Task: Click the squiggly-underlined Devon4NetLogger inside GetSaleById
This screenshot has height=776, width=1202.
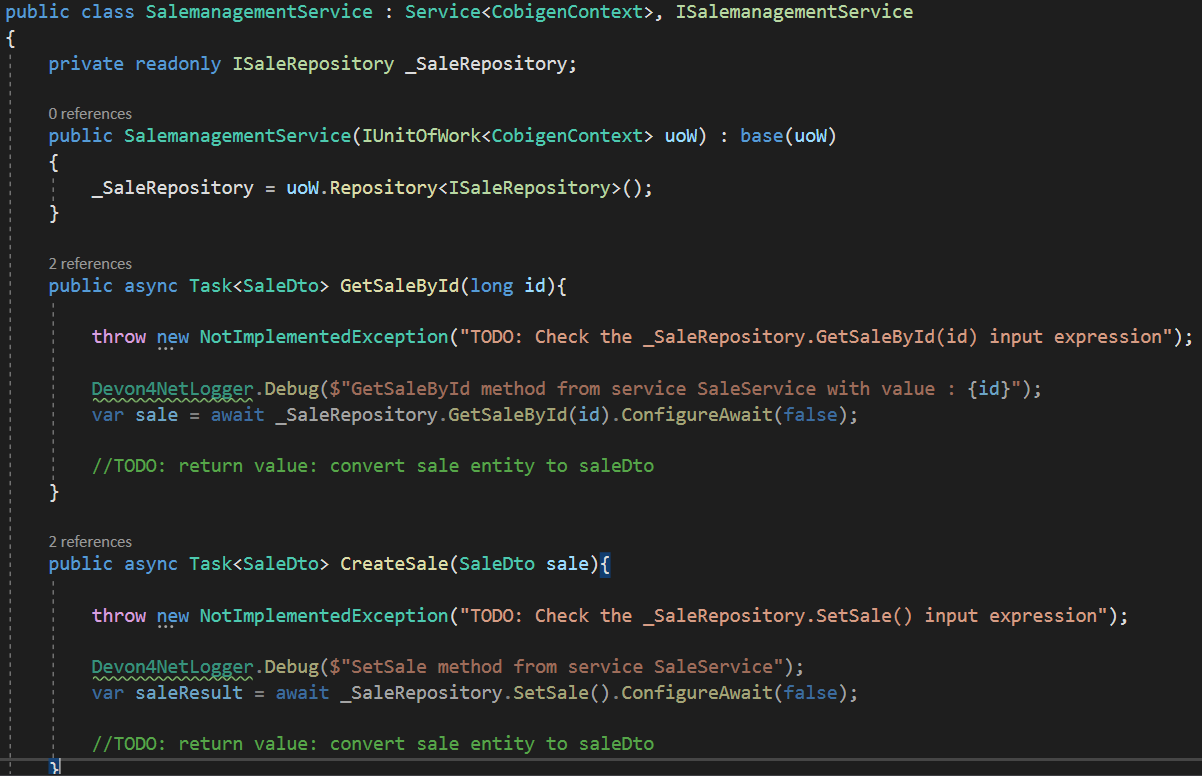Action: (x=177, y=388)
